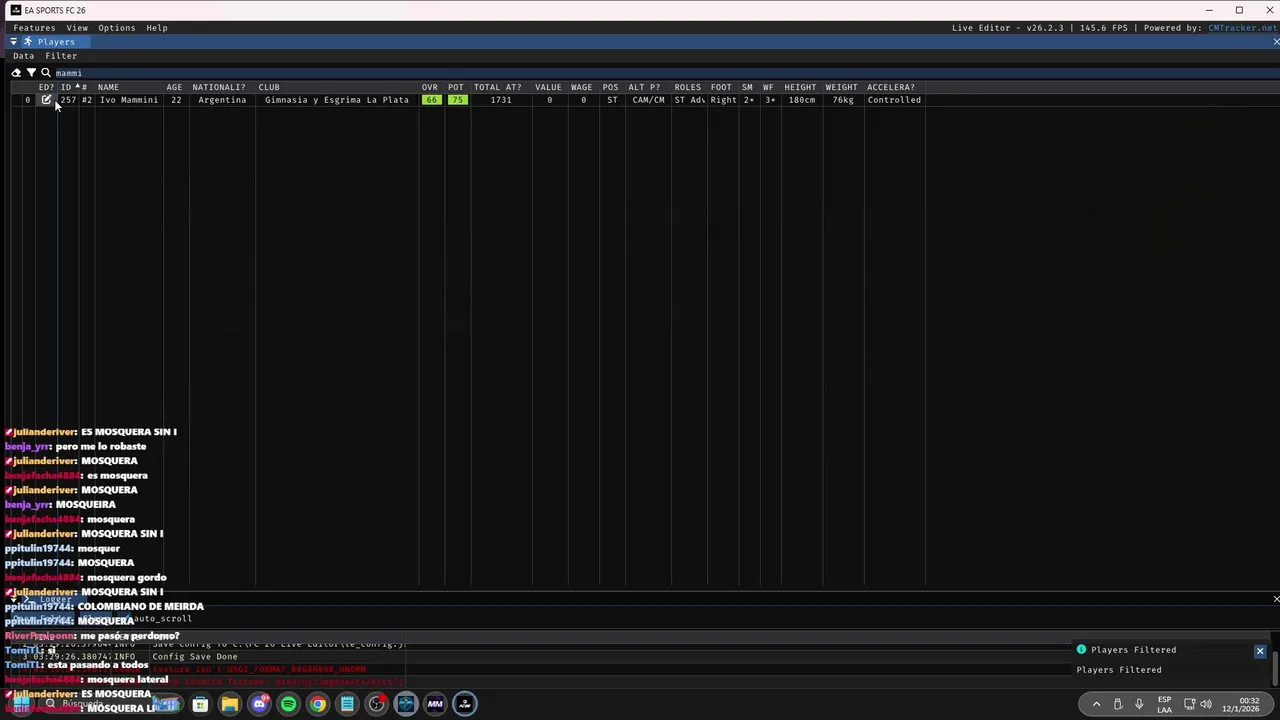The width and height of the screenshot is (1280, 720).
Task: Open the ESP LAA language switcher
Action: [1164, 704]
